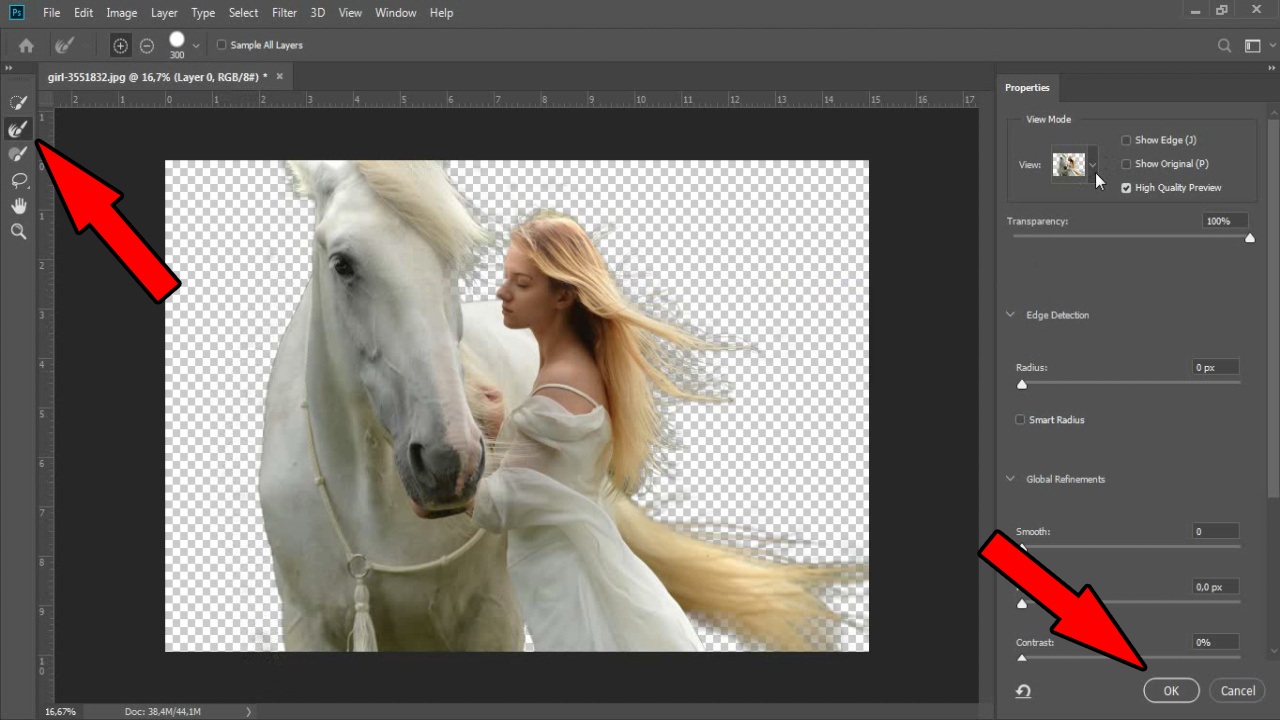Open the Filter menu
Image resolution: width=1280 pixels, height=720 pixels.
point(284,13)
